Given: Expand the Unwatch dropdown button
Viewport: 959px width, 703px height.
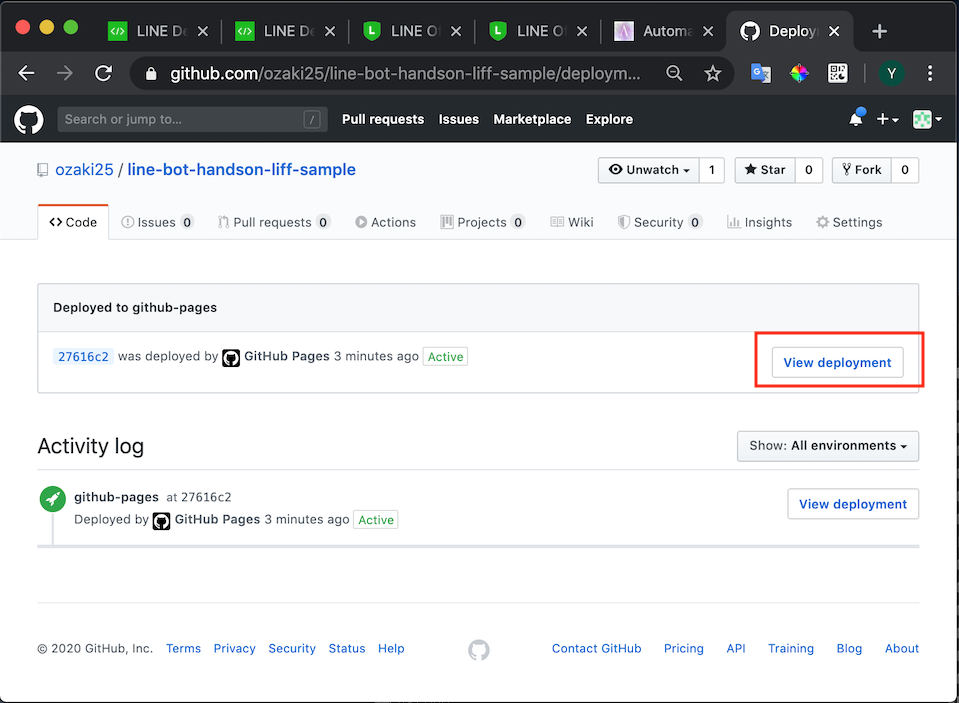Looking at the screenshot, I should coord(649,170).
